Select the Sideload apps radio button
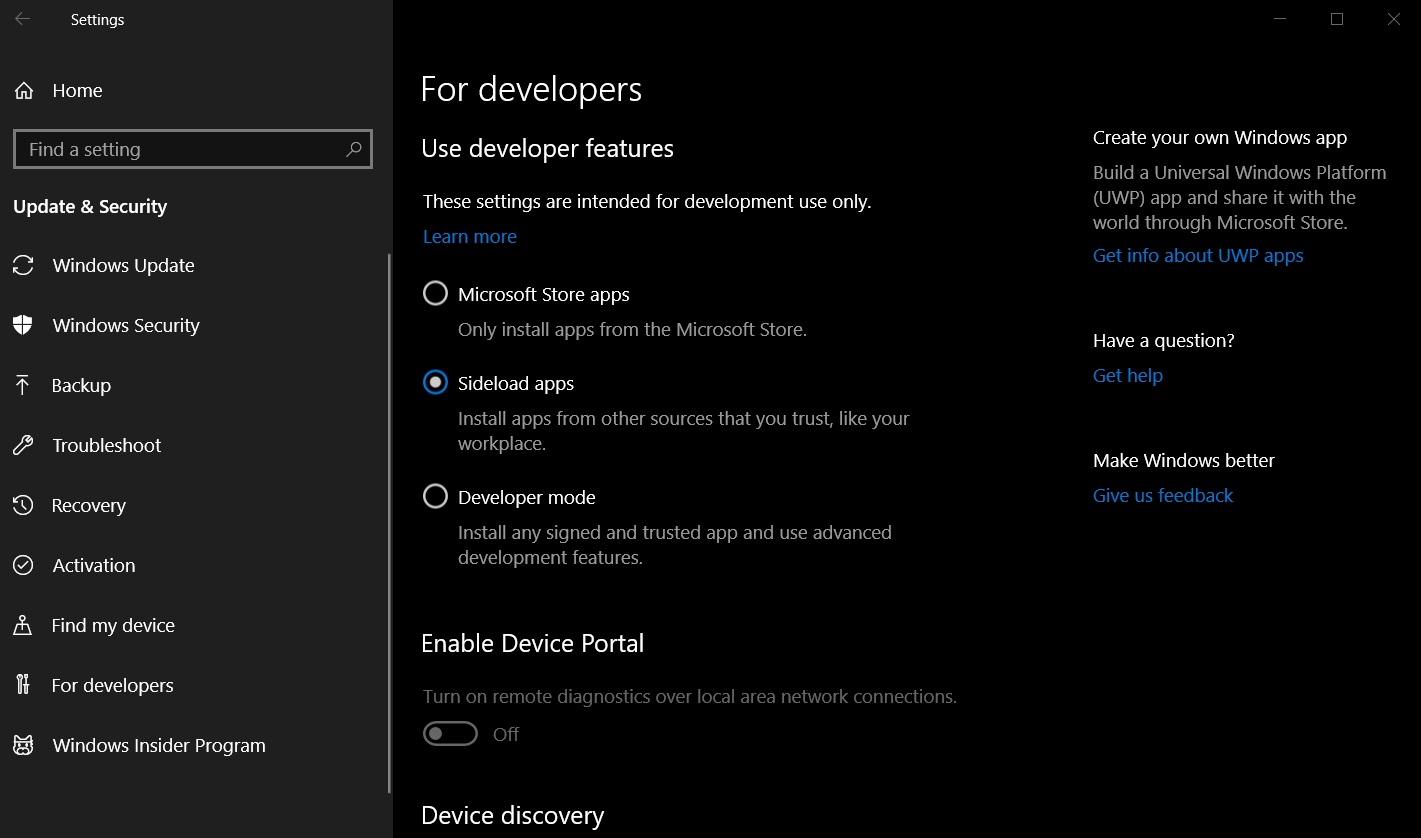The height and width of the screenshot is (838, 1421). point(435,383)
